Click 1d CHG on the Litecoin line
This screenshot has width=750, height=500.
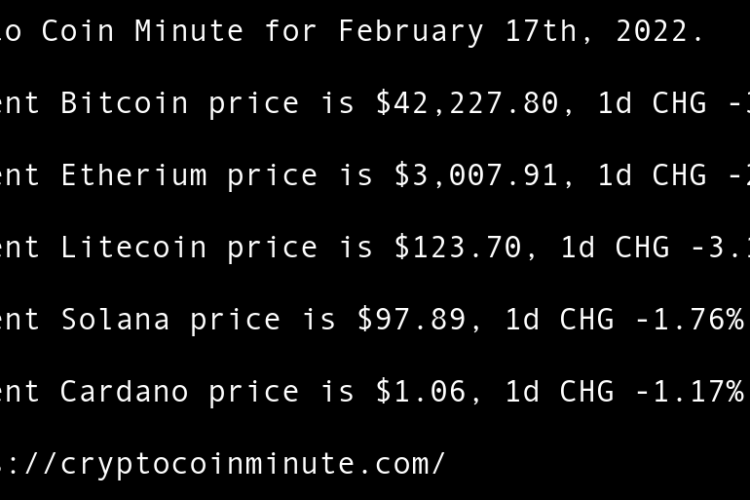[614, 247]
